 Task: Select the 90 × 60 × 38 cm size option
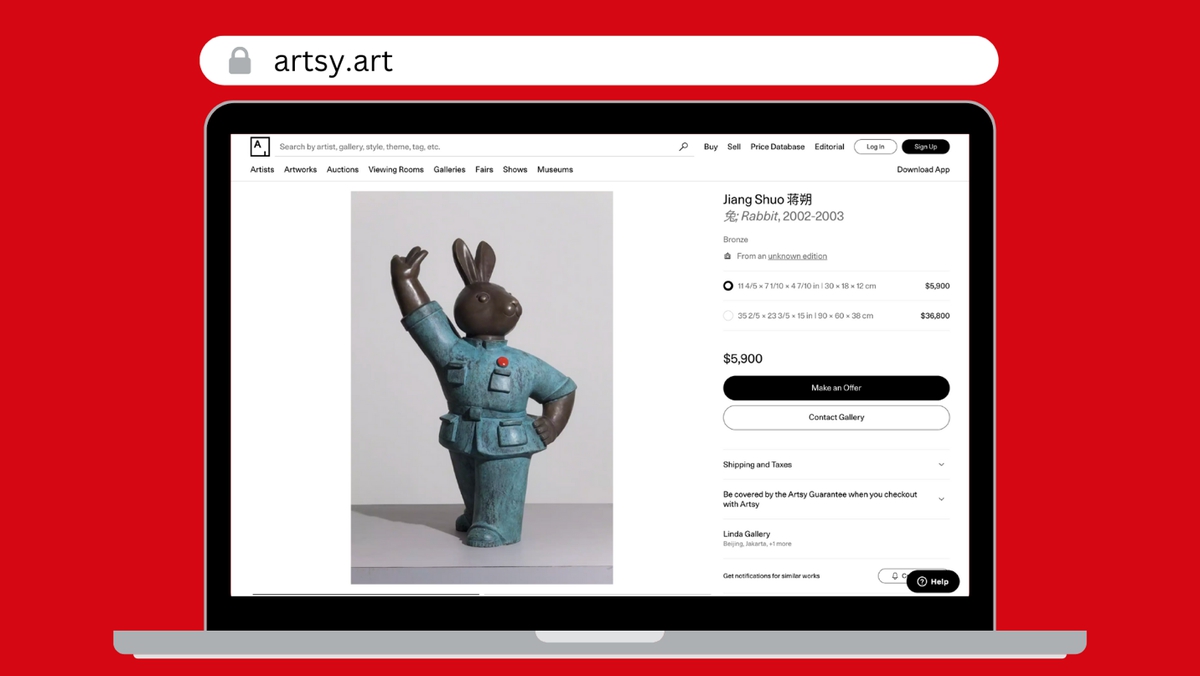coord(728,316)
